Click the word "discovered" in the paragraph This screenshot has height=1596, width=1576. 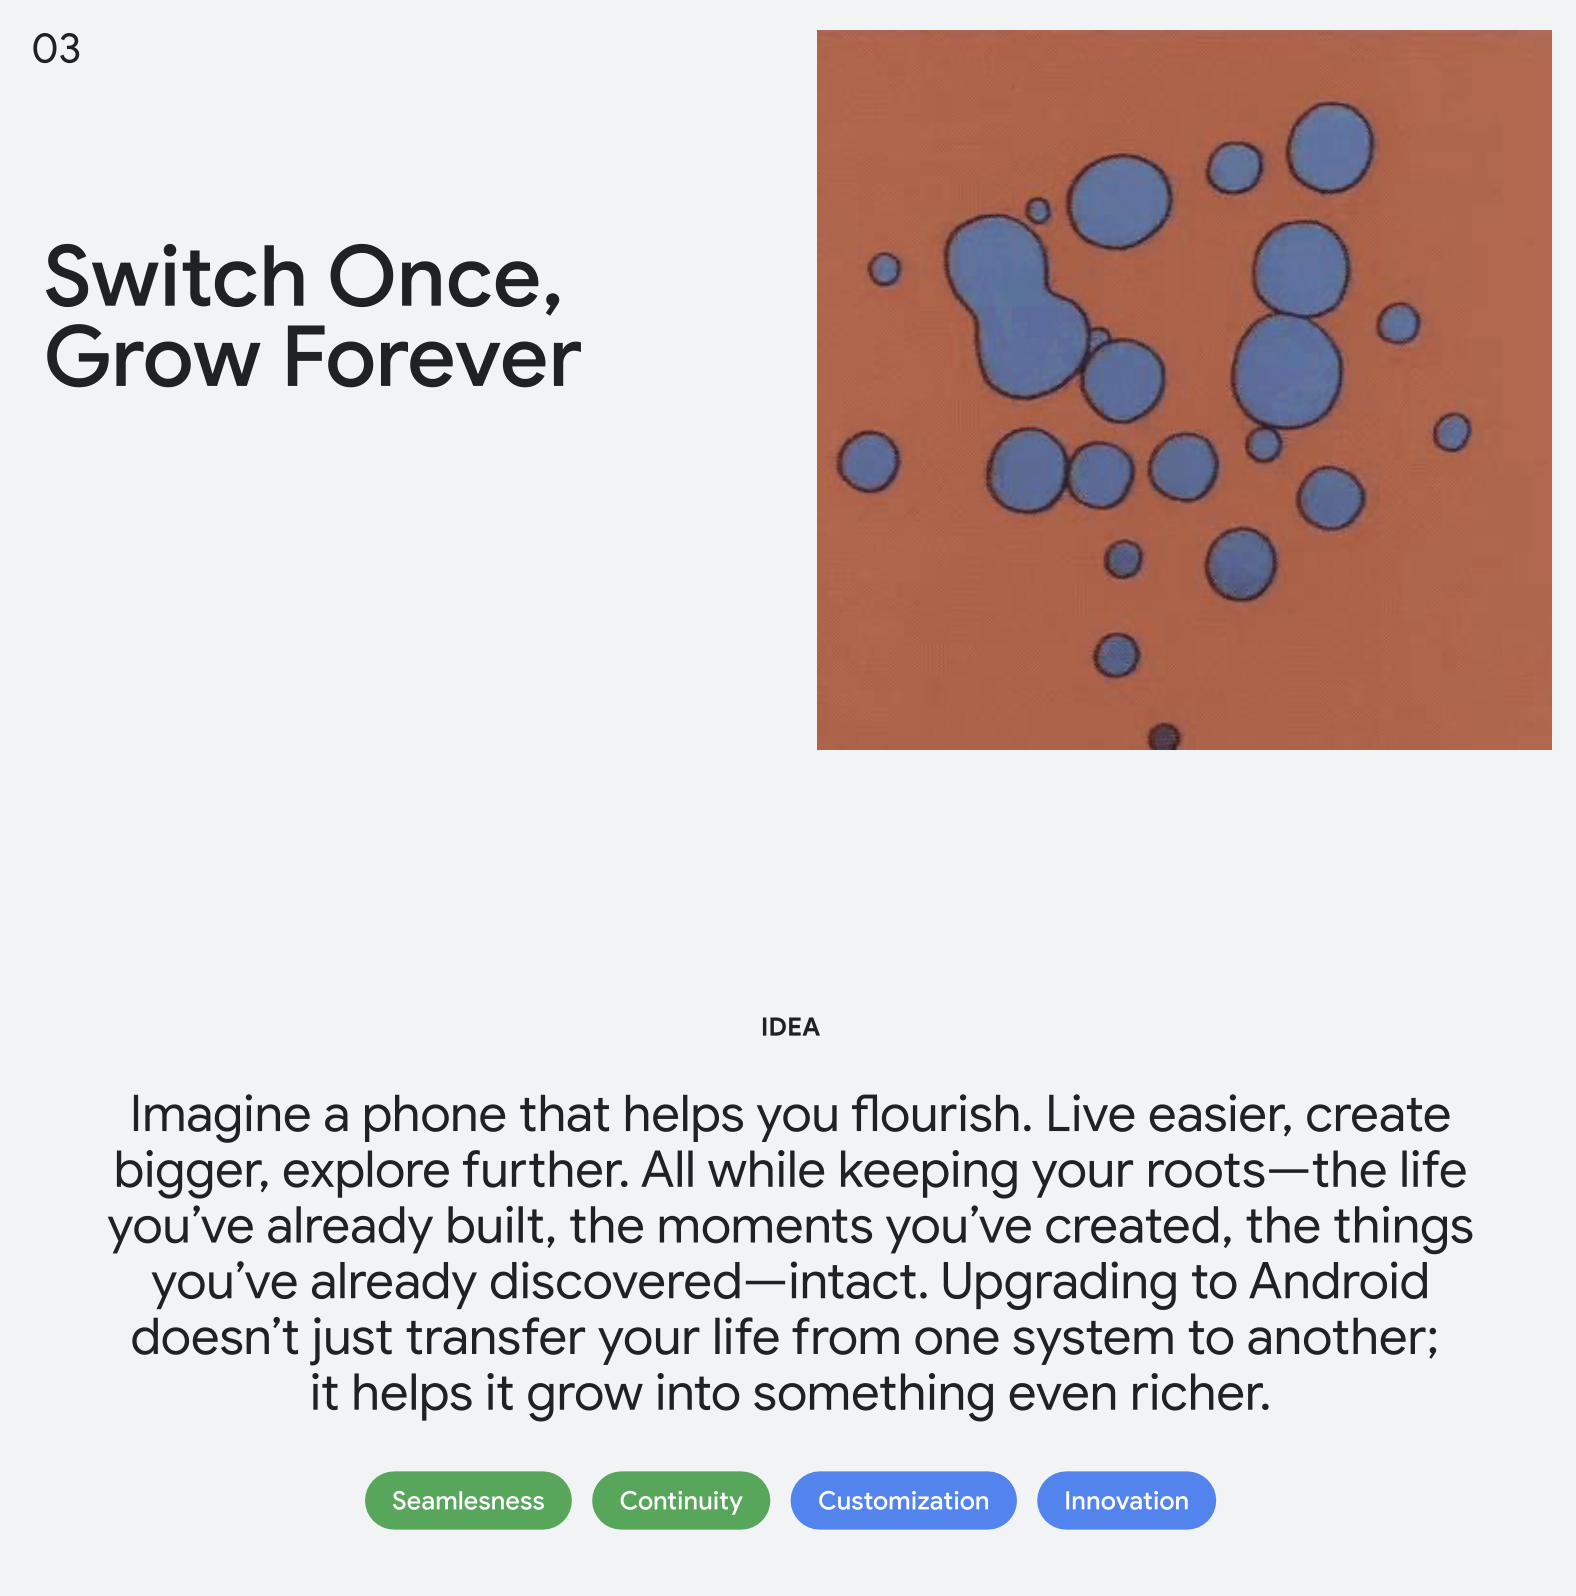point(616,1282)
